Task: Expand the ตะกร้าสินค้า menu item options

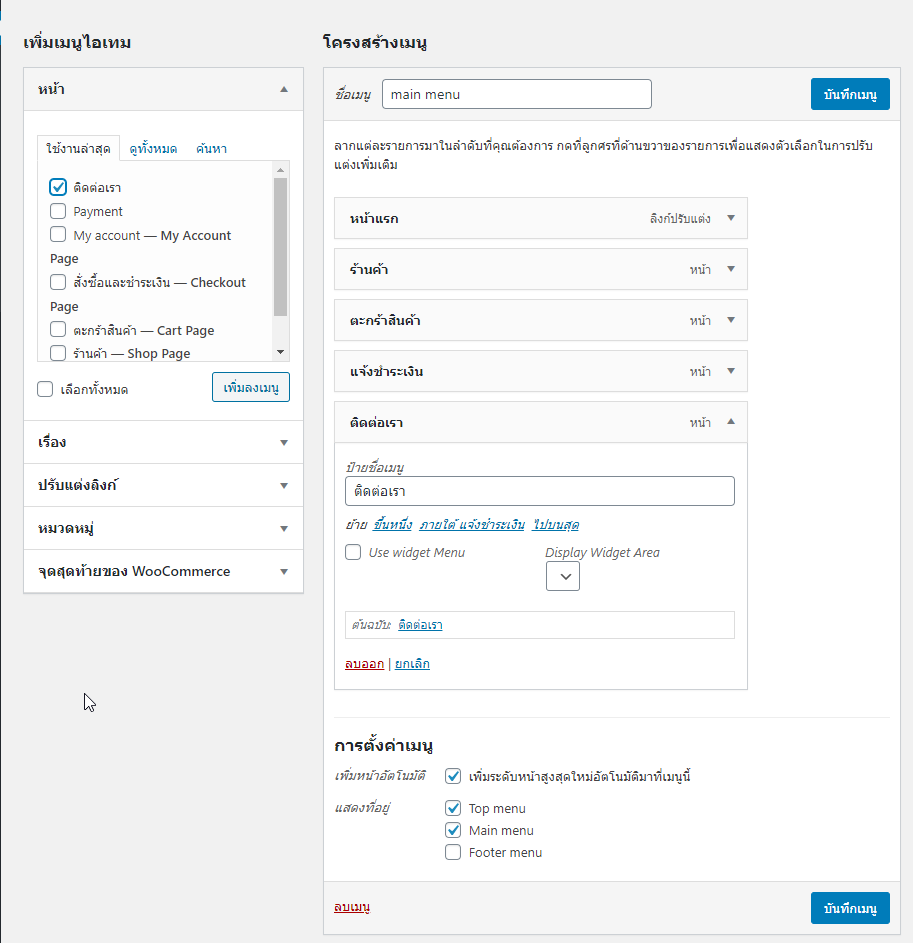Action: coord(731,321)
